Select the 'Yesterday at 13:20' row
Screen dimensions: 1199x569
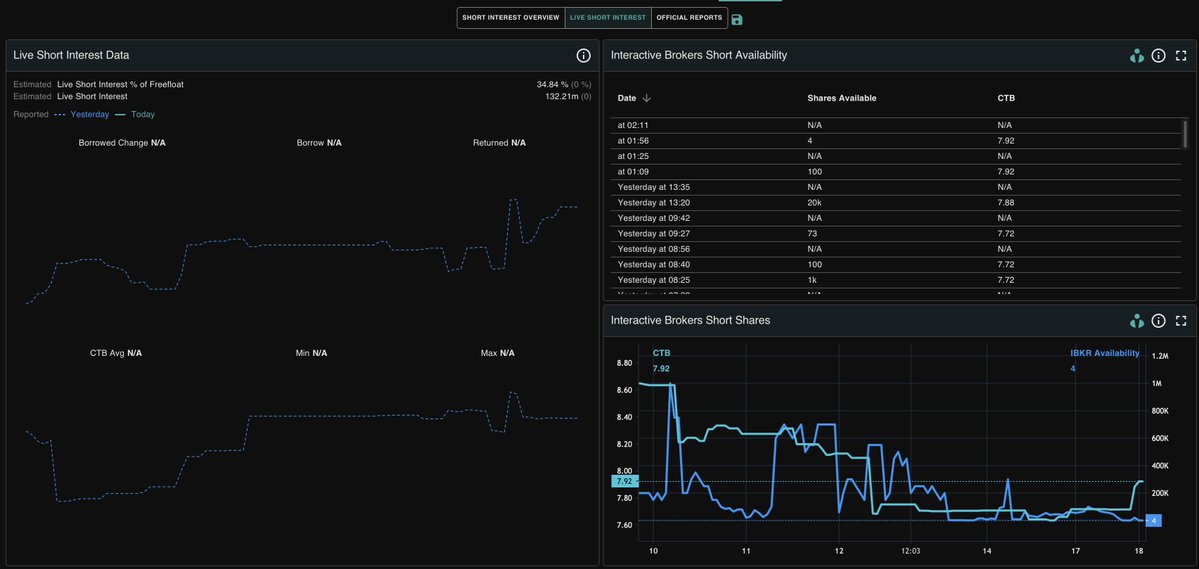pos(895,203)
